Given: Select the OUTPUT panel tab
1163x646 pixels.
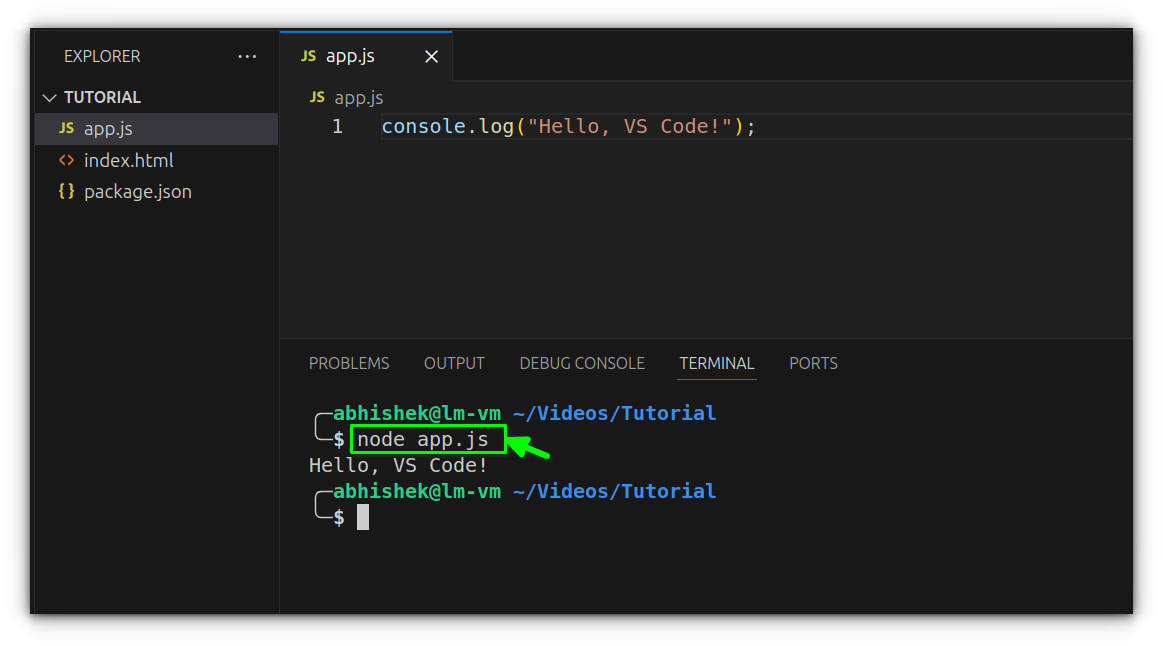Looking at the screenshot, I should tap(454, 363).
